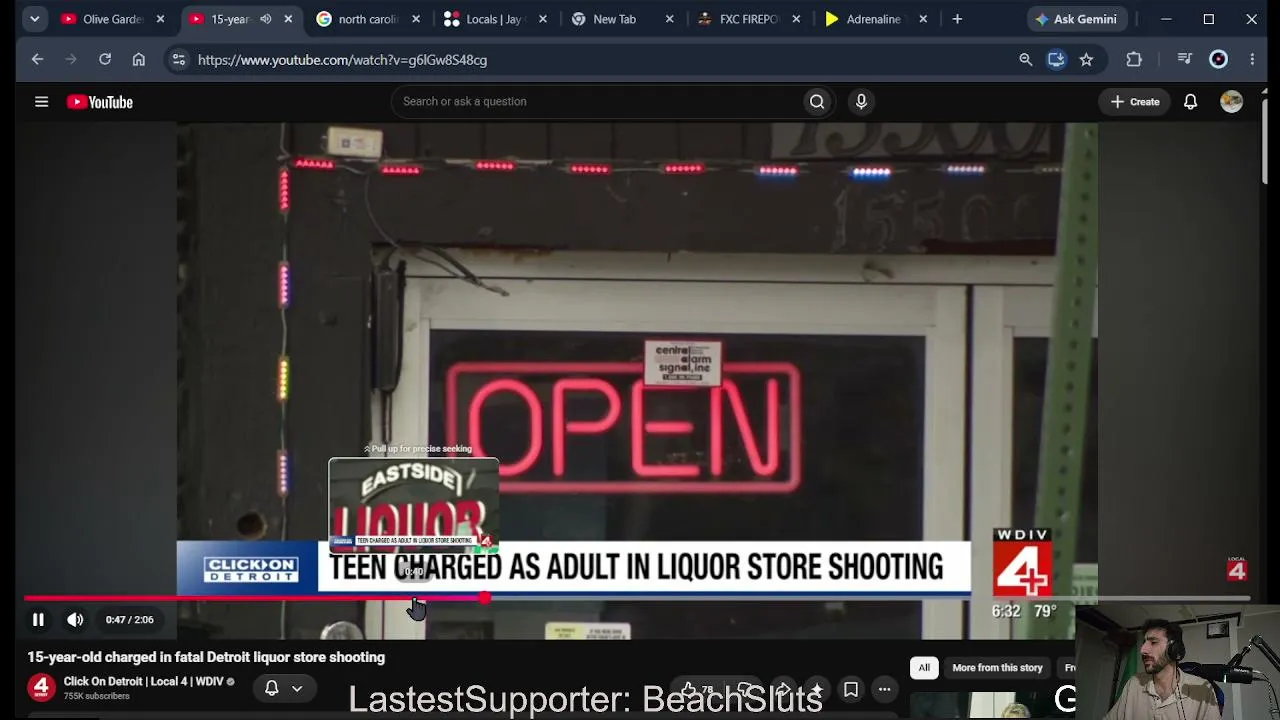Open the Create dropdown
This screenshot has height=720, width=1280.
tap(1135, 101)
